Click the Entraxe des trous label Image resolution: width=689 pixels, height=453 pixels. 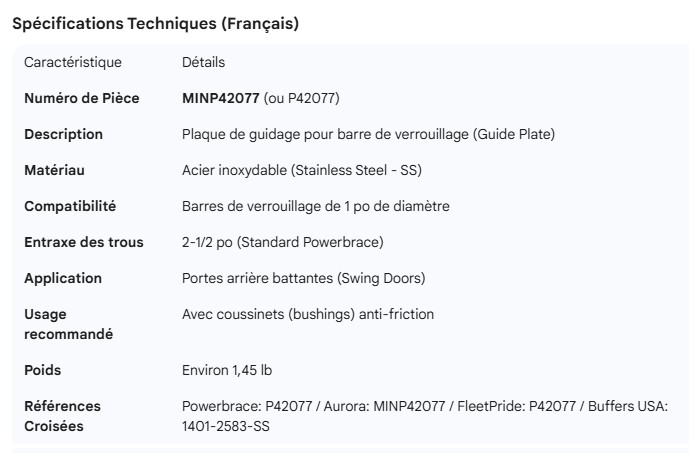click(84, 242)
